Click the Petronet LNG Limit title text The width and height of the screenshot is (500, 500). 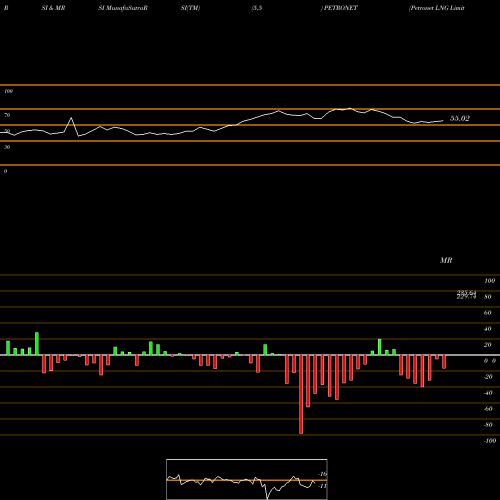[x=437, y=8]
